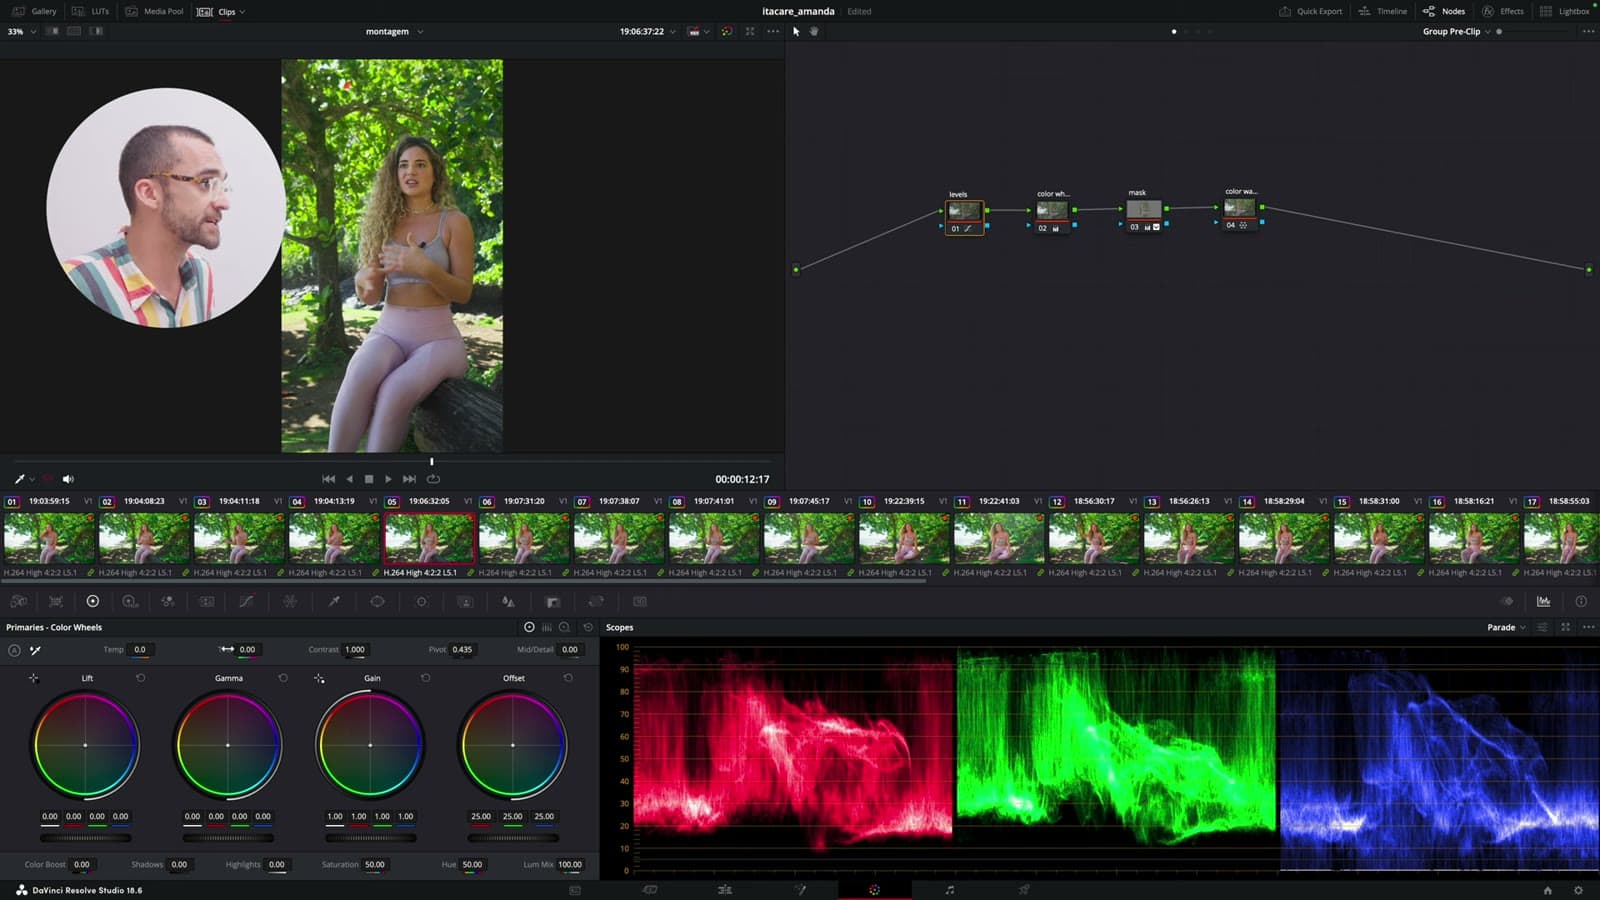Toggle the Gallery panel

point(34,11)
